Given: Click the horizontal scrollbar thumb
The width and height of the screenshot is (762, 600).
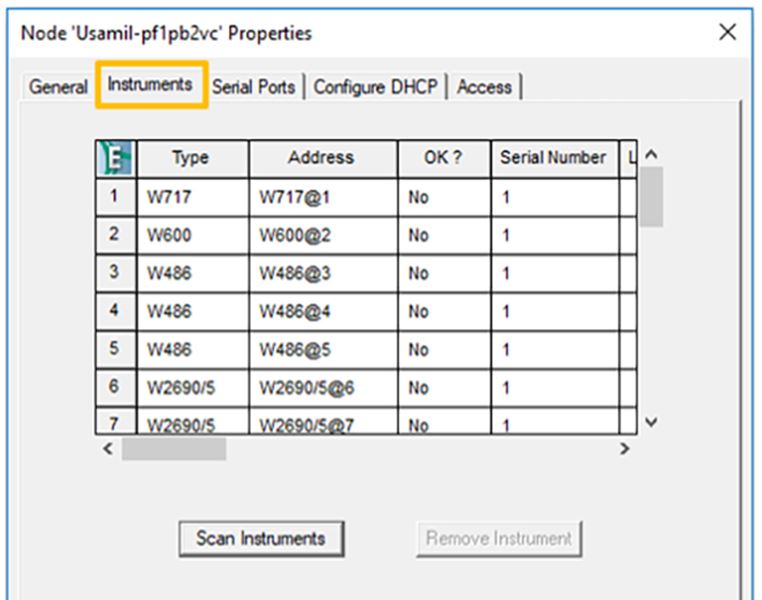Looking at the screenshot, I should click(x=173, y=450).
